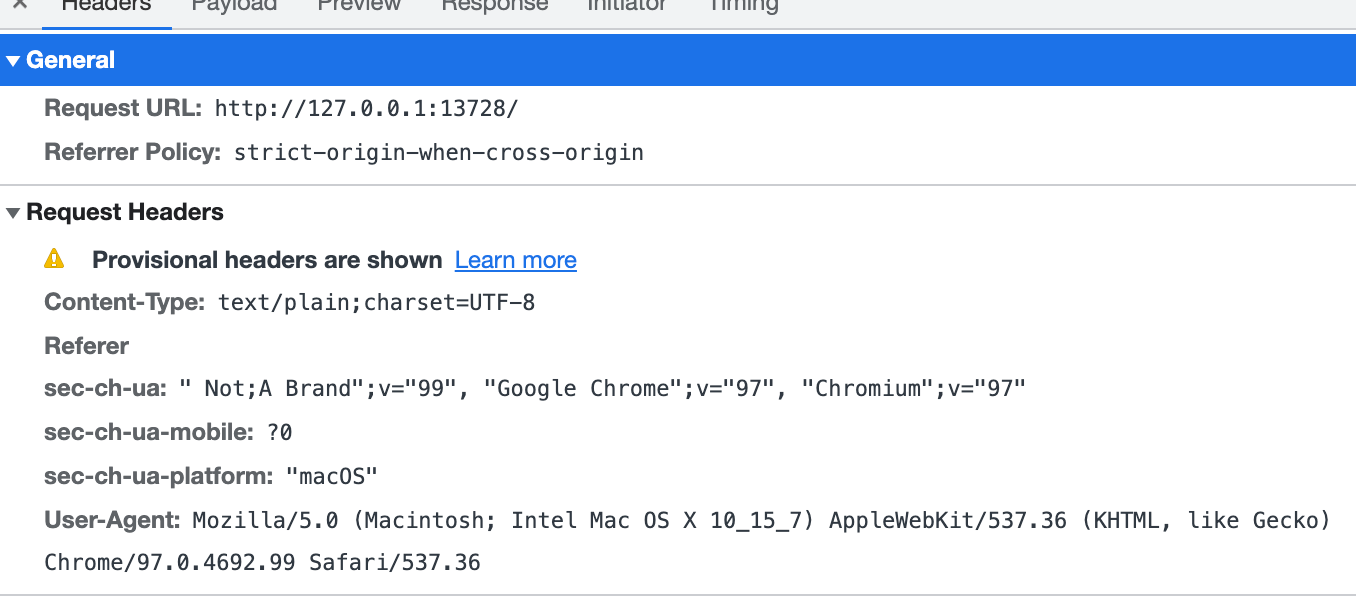Open the Response tab
The width and height of the screenshot is (1356, 608).
[494, 6]
